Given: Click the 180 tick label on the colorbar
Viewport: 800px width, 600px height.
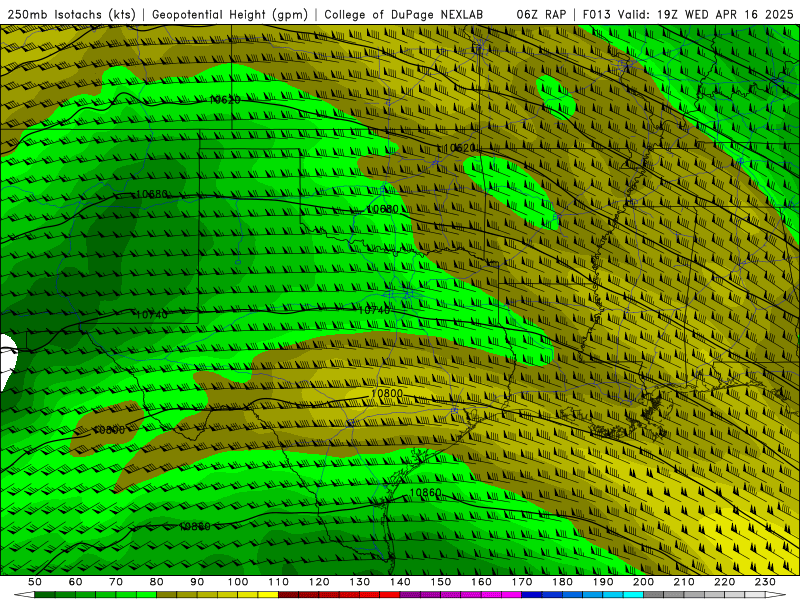Looking at the screenshot, I should [562, 582].
